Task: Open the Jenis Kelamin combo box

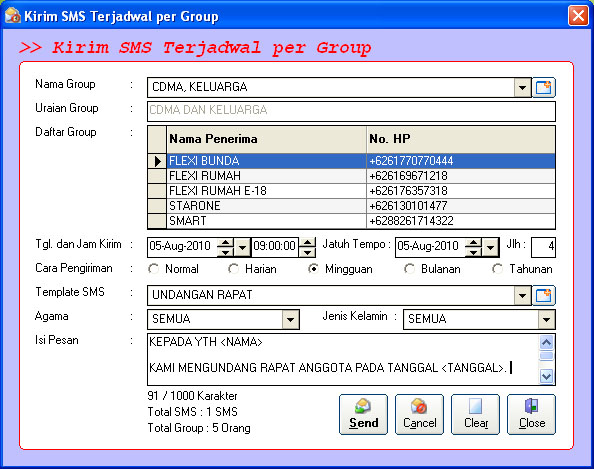Action: click(546, 319)
